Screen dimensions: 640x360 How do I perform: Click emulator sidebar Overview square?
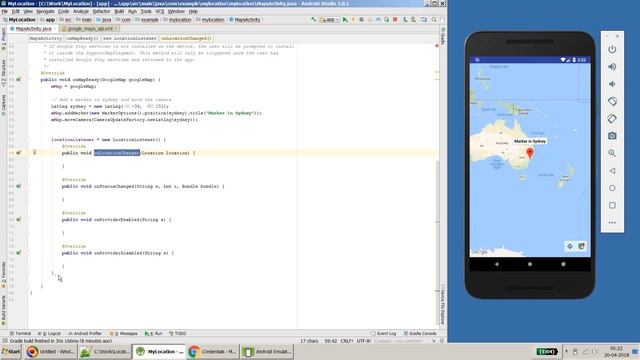(x=612, y=205)
